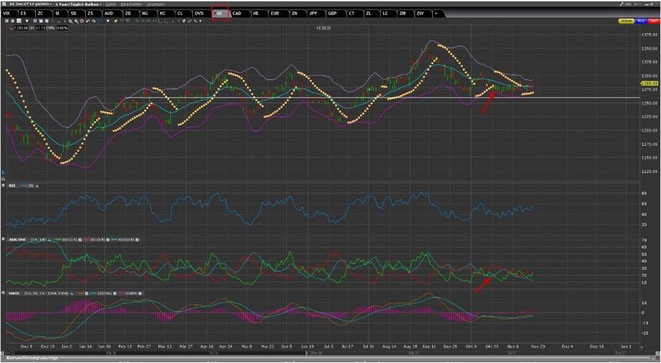Click the red Sell button
This screenshot has height=363, width=661.
(653, 21)
